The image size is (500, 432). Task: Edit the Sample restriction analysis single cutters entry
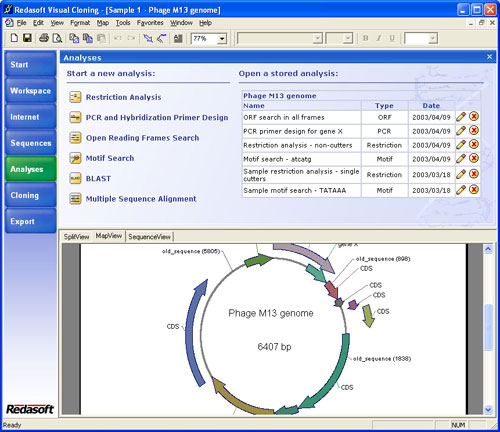(x=461, y=174)
